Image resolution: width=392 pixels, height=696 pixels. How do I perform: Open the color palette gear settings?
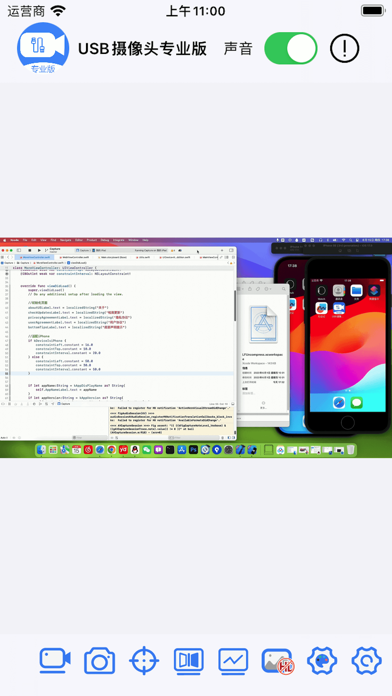point(322,661)
